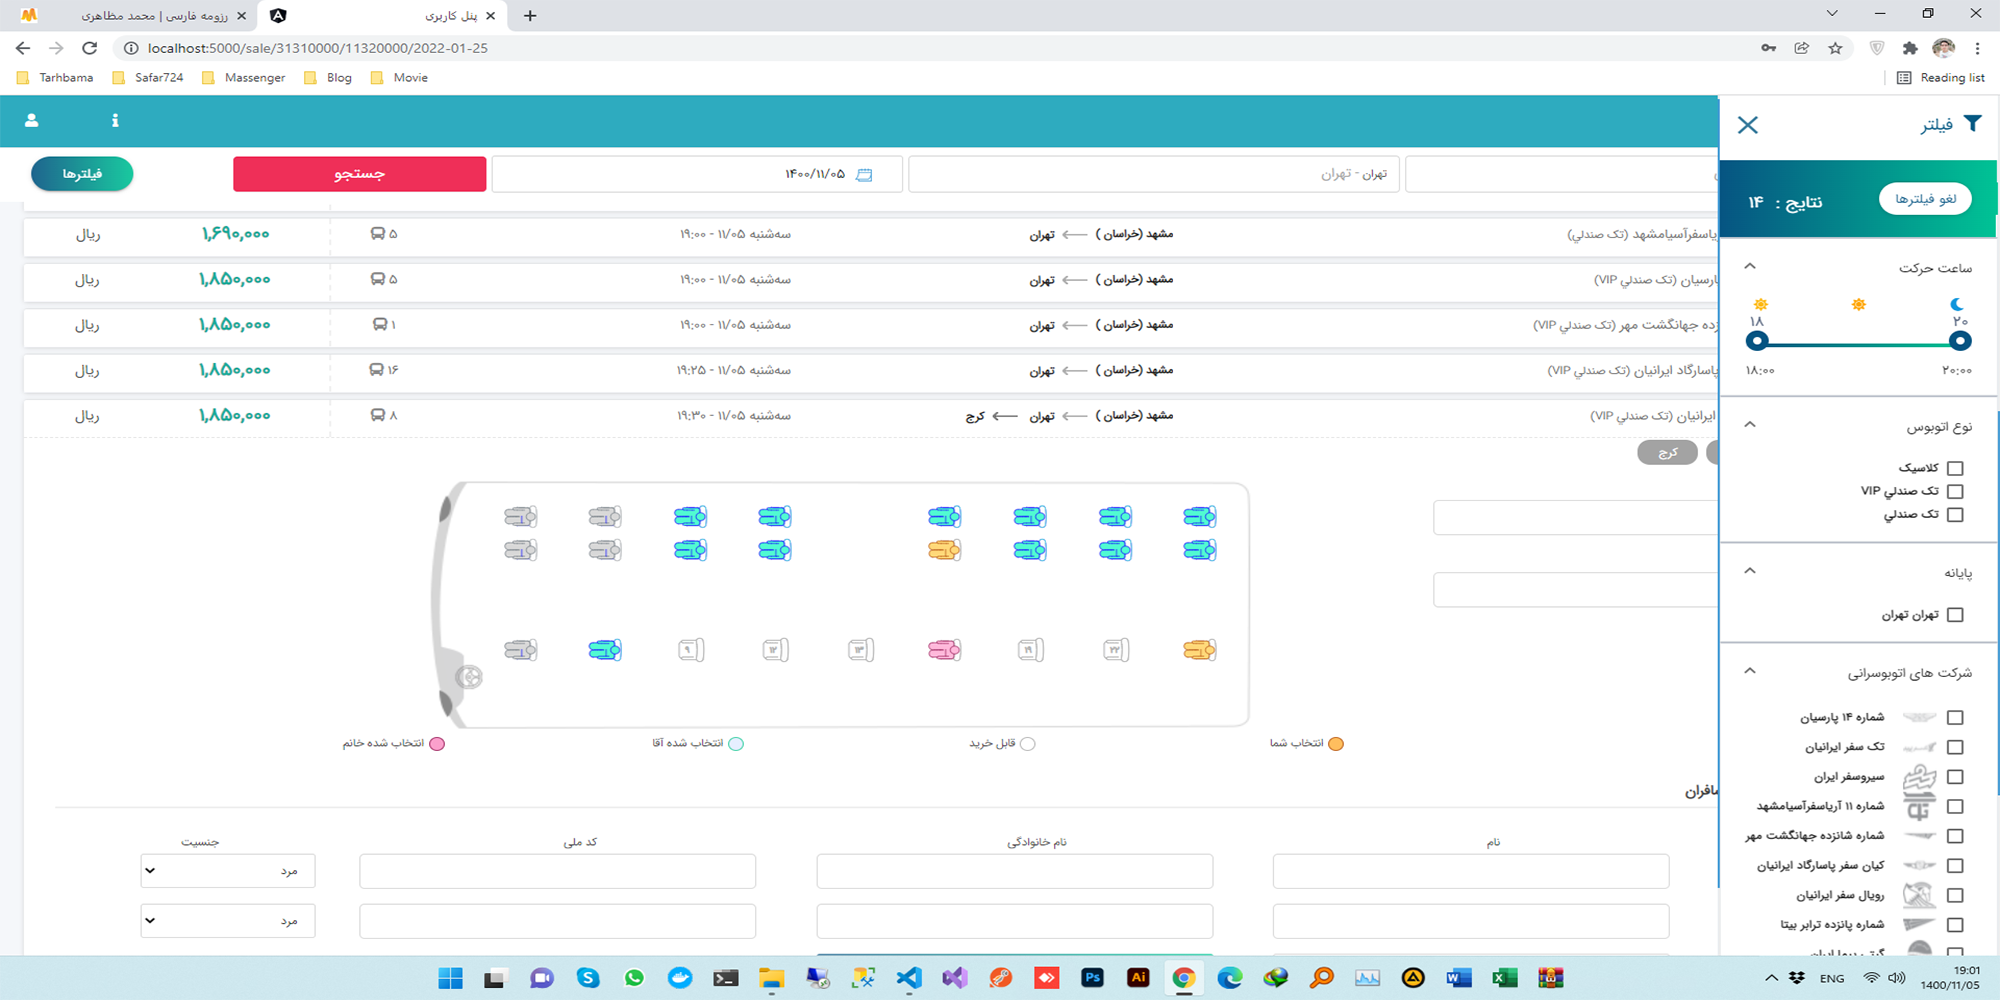Select available seat number ۱۳

pos(861,650)
